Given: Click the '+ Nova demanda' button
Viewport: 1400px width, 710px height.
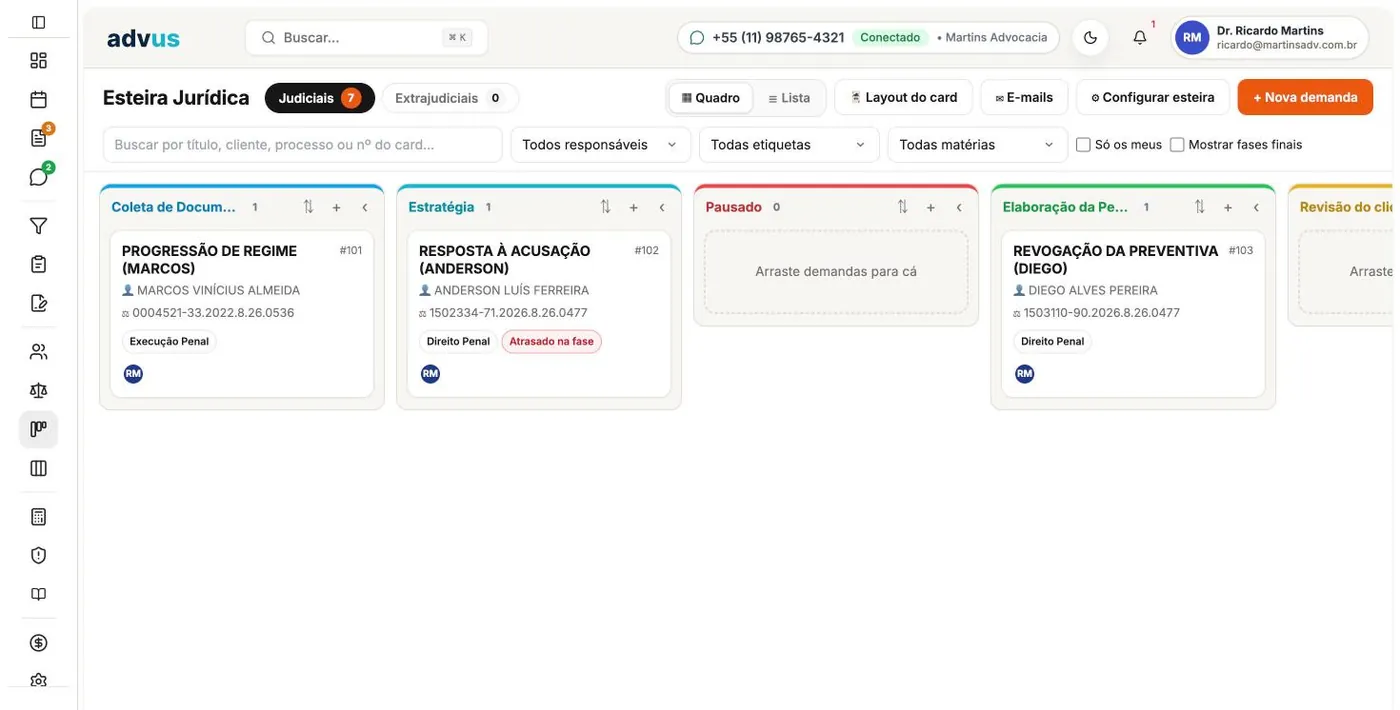Looking at the screenshot, I should [1305, 97].
